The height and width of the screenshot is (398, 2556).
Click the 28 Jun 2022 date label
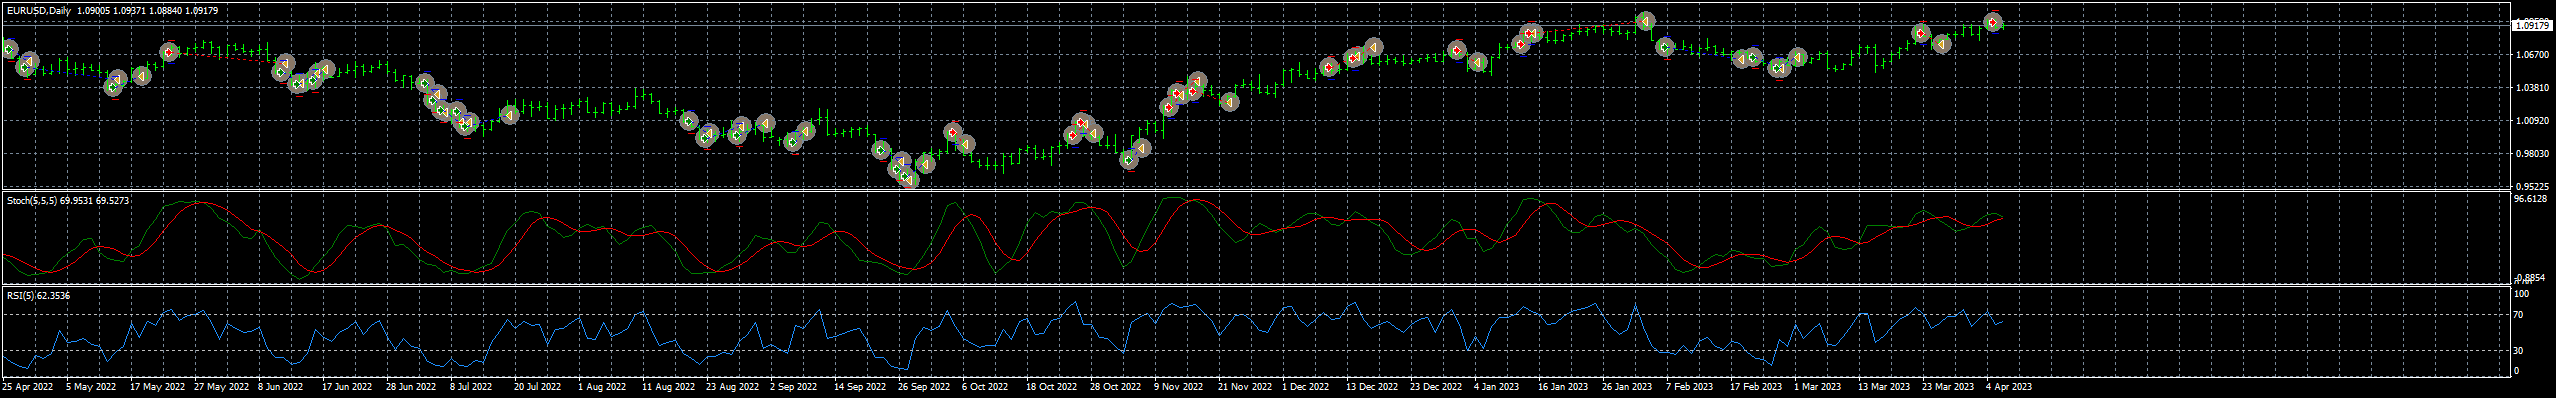pyautogui.click(x=411, y=386)
